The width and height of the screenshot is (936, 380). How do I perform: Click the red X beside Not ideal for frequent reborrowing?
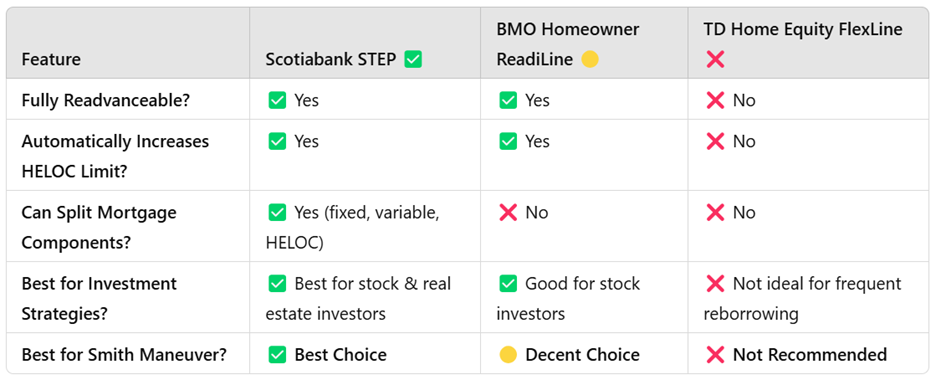[715, 284]
